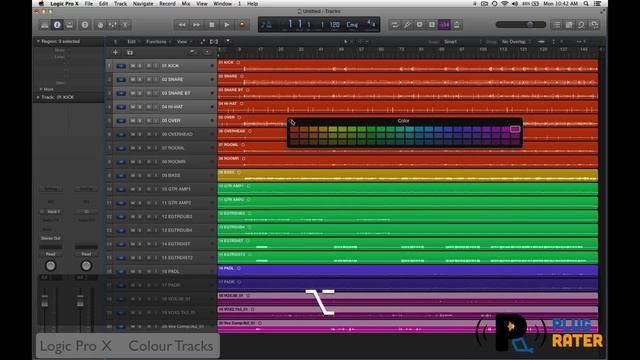Open the Tuner with the tuning fork icon
The image size is (640, 360).
click(x=407, y=25)
